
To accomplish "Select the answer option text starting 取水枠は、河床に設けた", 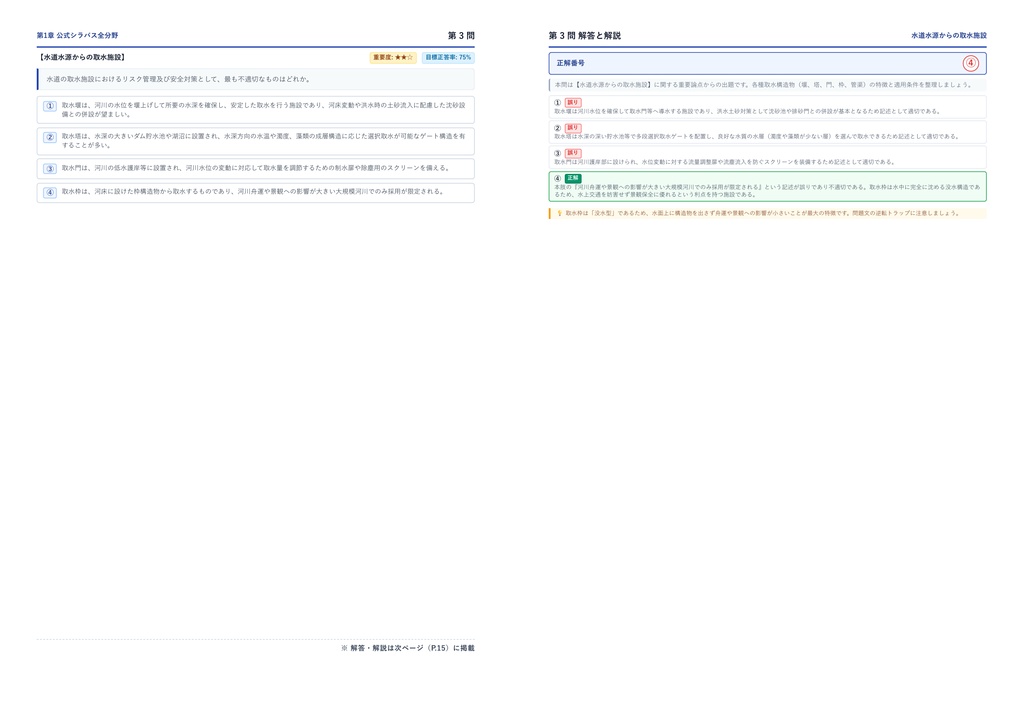I will click(x=253, y=192).
